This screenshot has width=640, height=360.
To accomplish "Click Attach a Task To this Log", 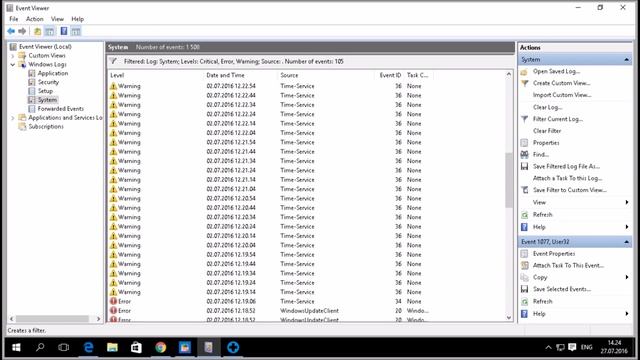I will (567, 178).
